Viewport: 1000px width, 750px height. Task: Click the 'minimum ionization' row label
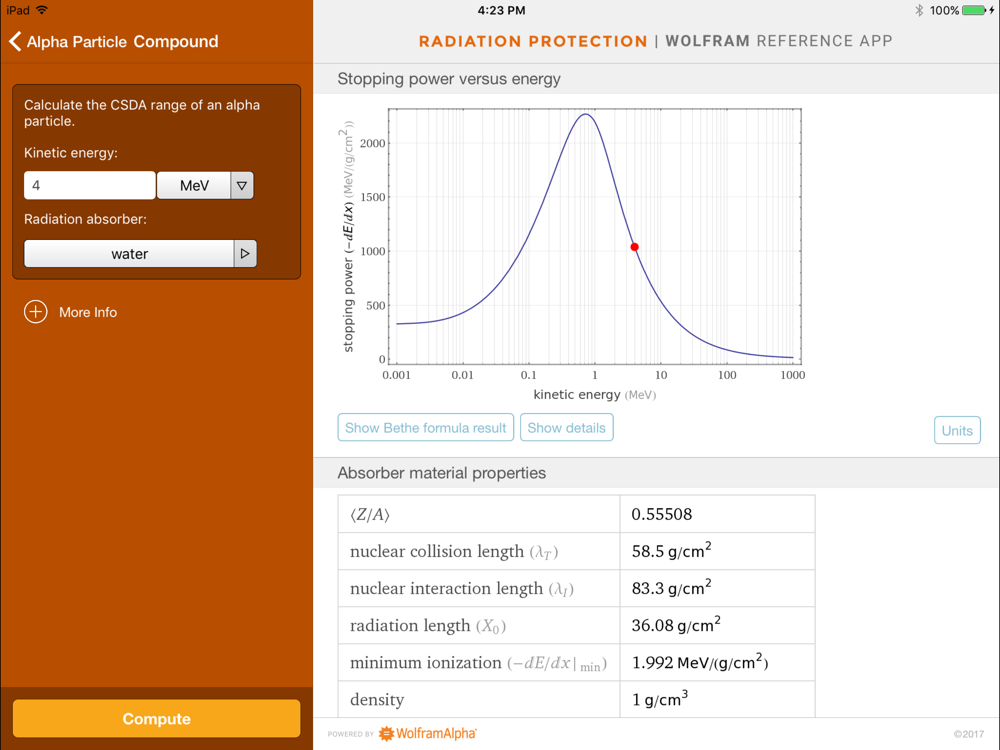pyautogui.click(x=478, y=663)
